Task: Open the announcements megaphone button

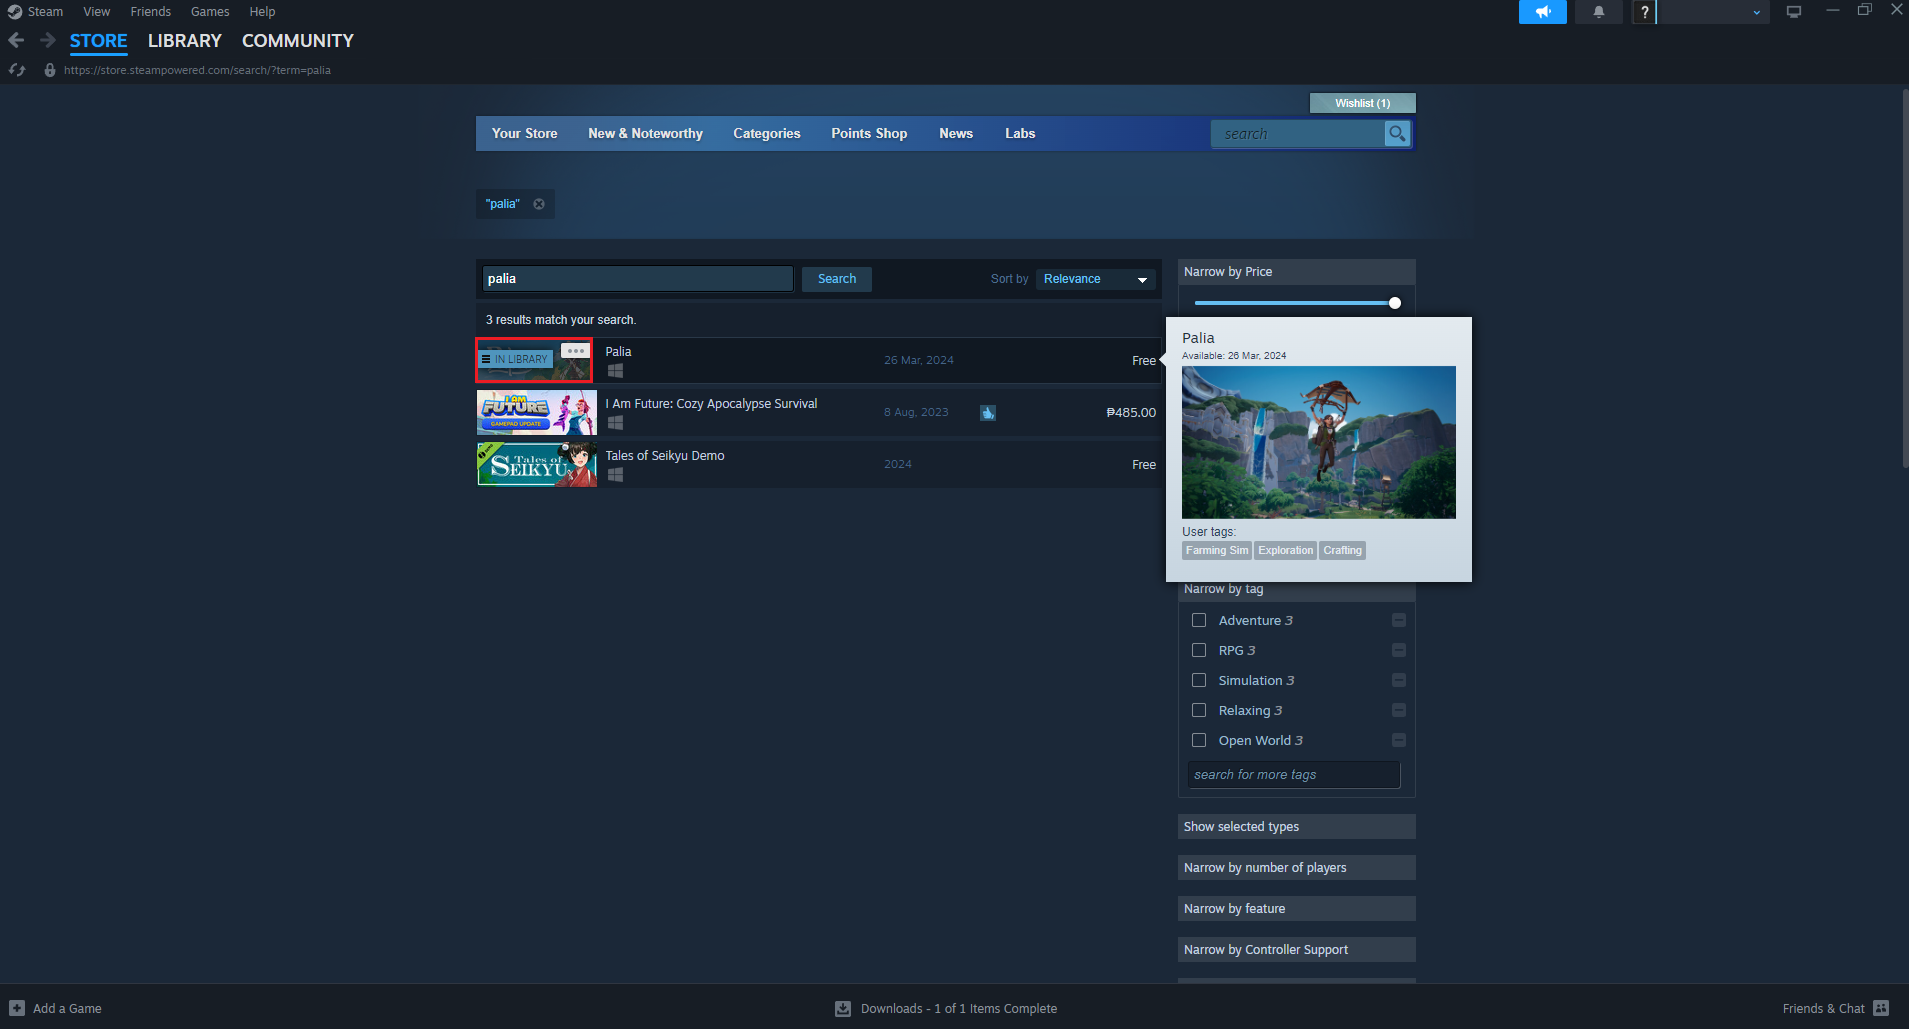Action: pos(1542,12)
